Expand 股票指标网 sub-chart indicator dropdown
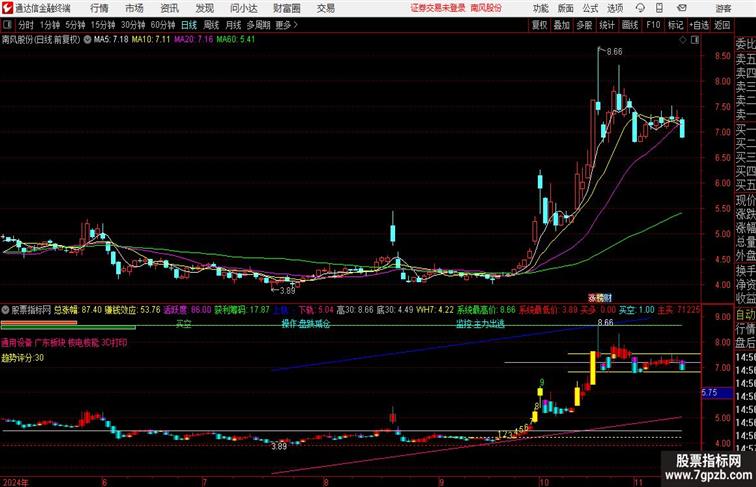The width and height of the screenshot is (756, 487). [x=5, y=310]
